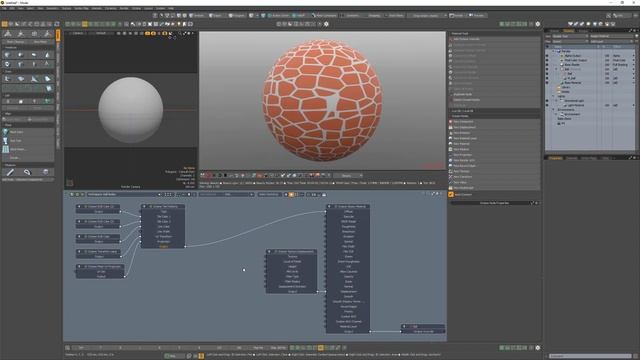Viewport: 640px width, 360px height.
Task: Select the Properties tab in lower right panel
Action: point(555,158)
